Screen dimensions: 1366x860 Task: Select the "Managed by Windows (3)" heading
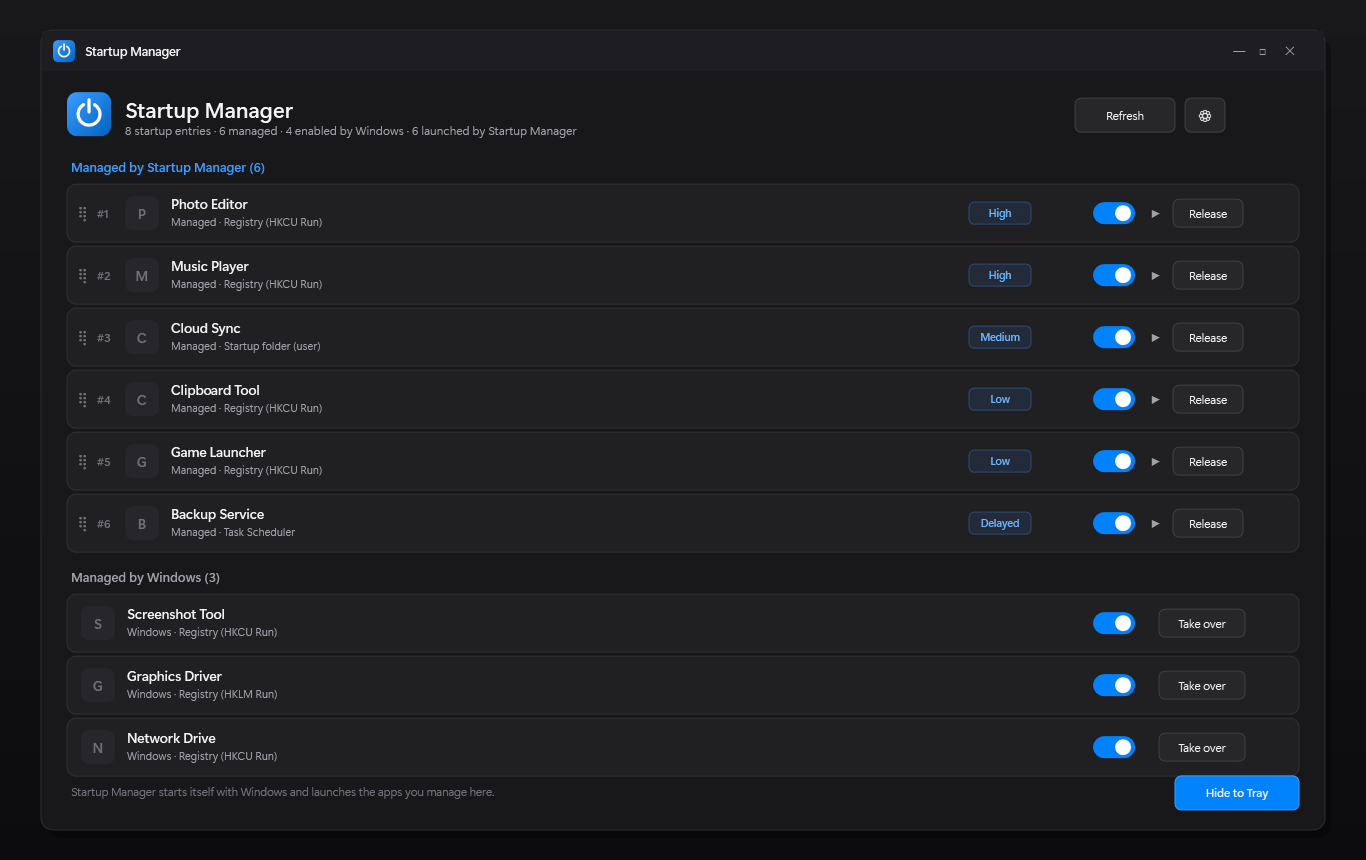pyautogui.click(x=146, y=578)
